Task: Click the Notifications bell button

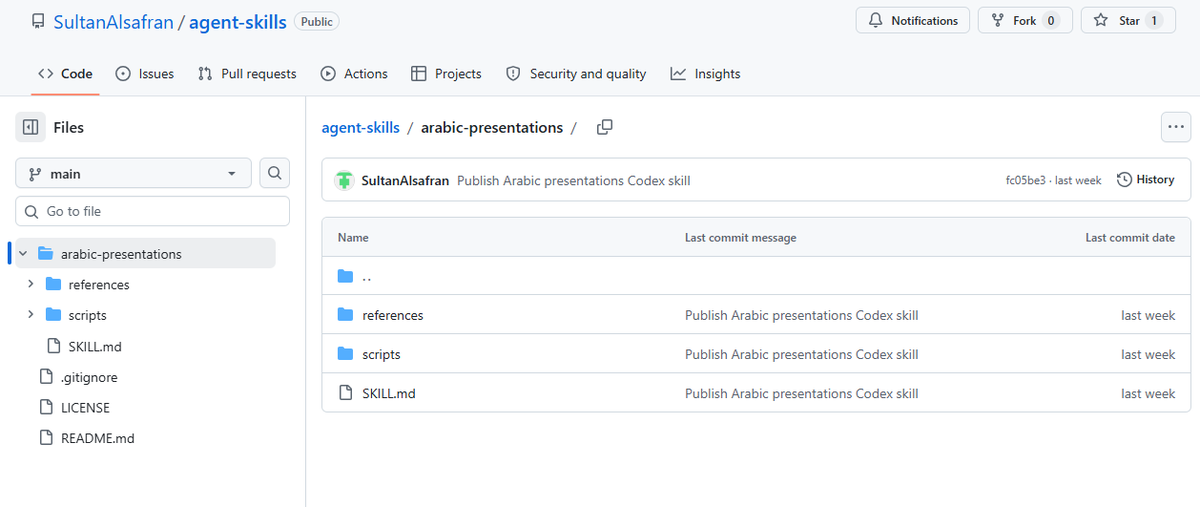Action: pyautogui.click(x=913, y=20)
